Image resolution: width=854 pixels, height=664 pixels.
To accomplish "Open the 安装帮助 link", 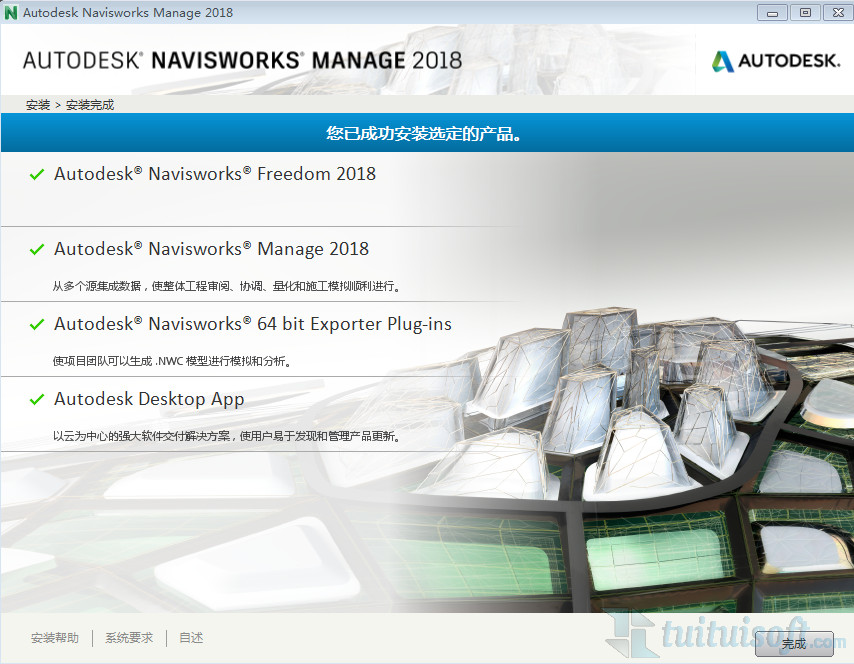I will pos(55,638).
